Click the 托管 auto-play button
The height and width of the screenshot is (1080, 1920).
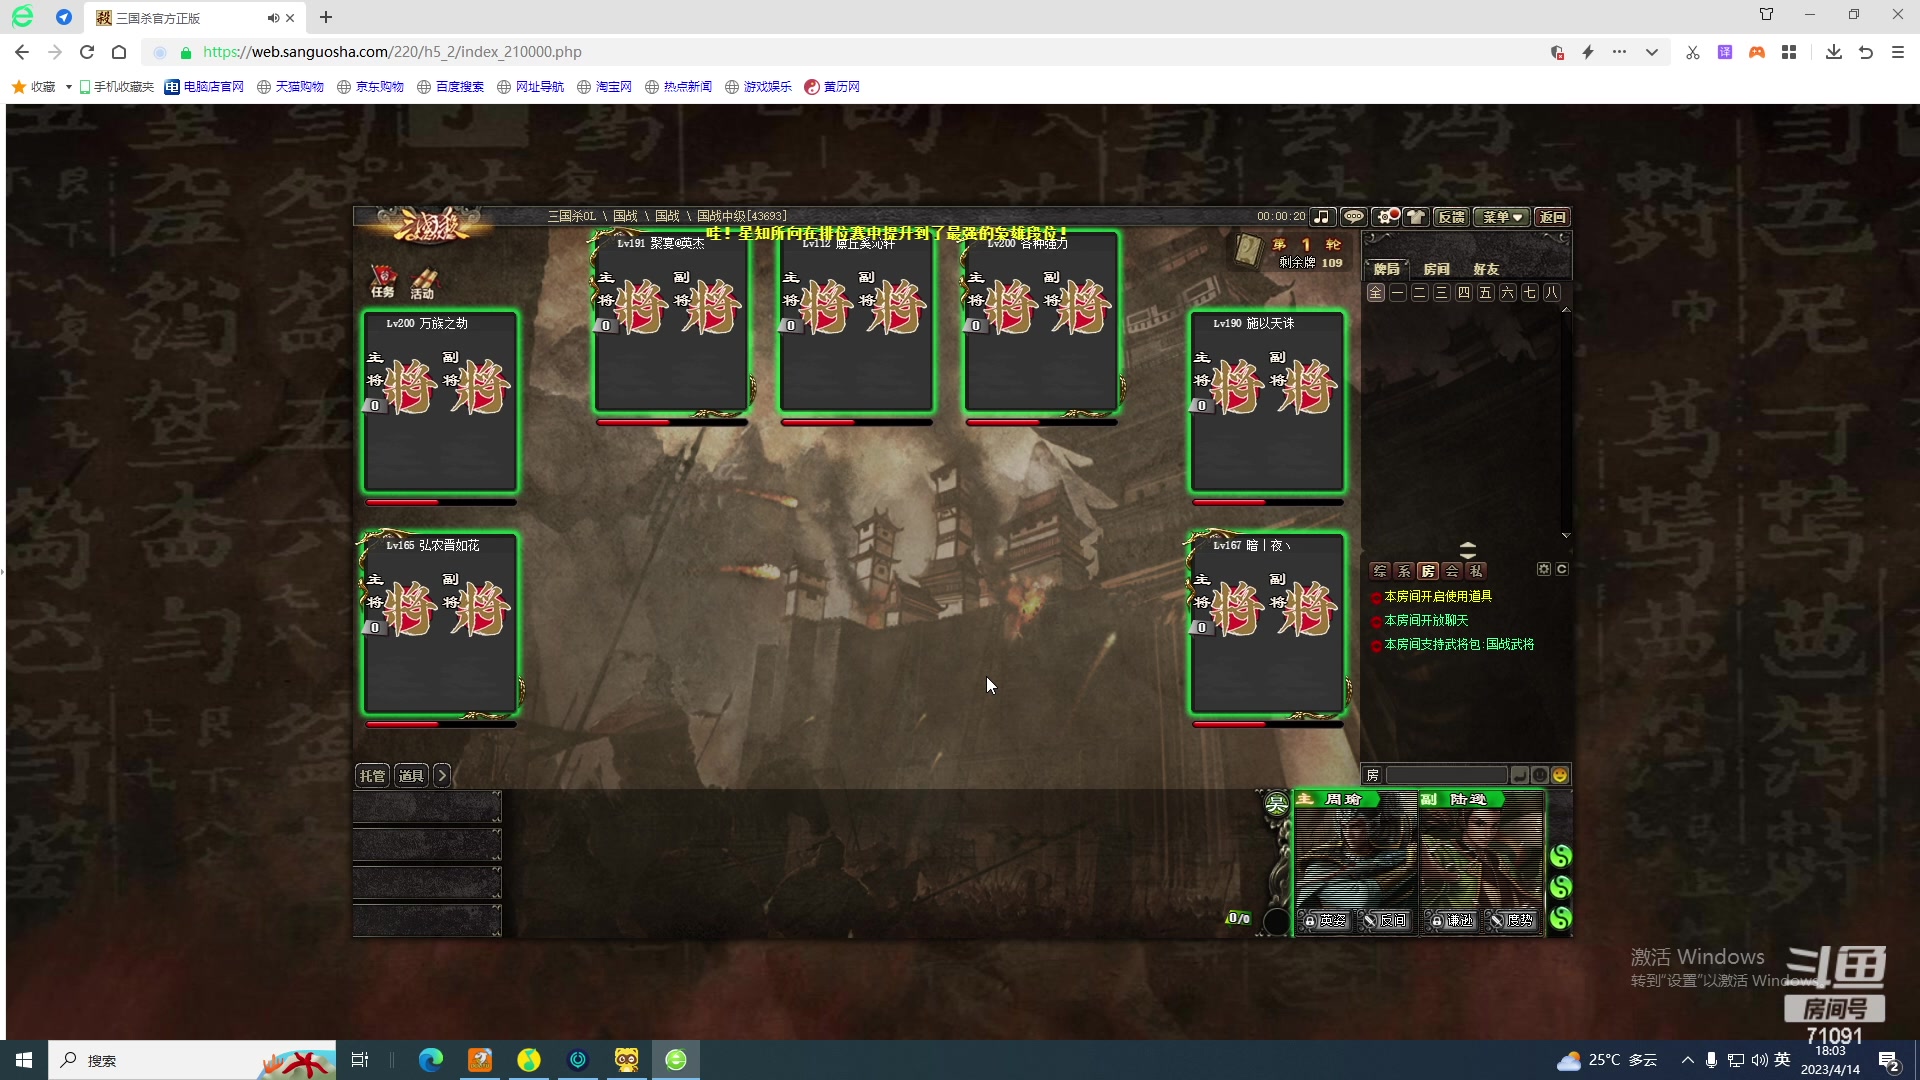372,776
